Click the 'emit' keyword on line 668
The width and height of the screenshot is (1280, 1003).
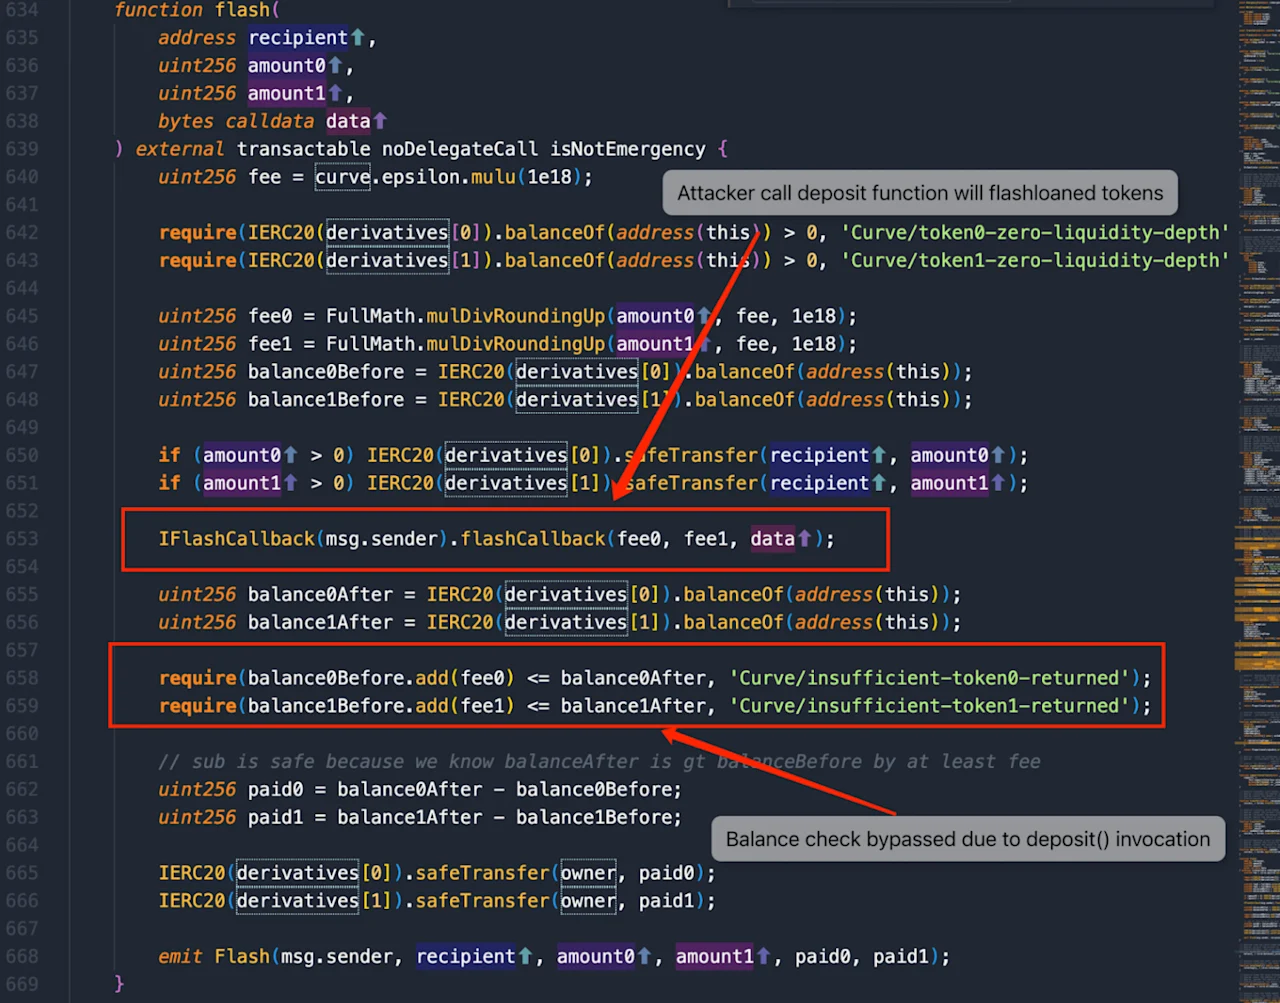[x=180, y=957]
